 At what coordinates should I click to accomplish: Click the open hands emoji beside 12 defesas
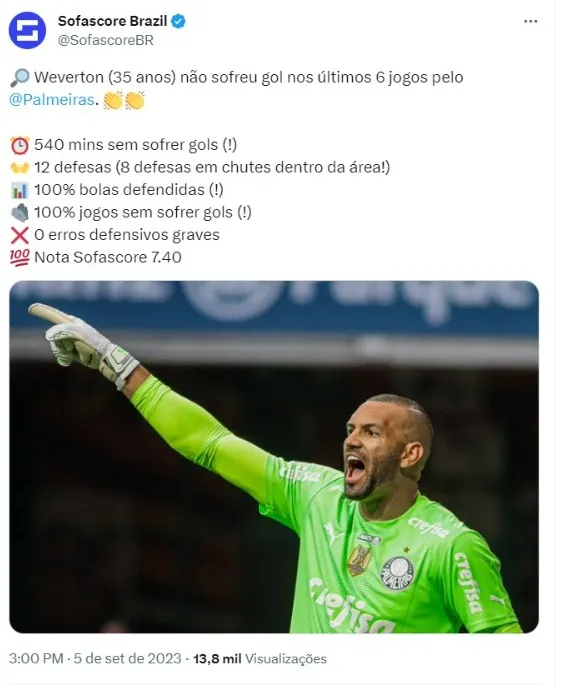(20, 168)
